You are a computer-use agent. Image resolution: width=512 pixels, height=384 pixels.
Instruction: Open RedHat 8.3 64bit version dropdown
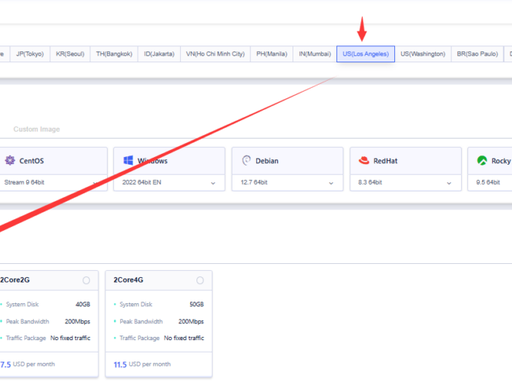click(405, 183)
